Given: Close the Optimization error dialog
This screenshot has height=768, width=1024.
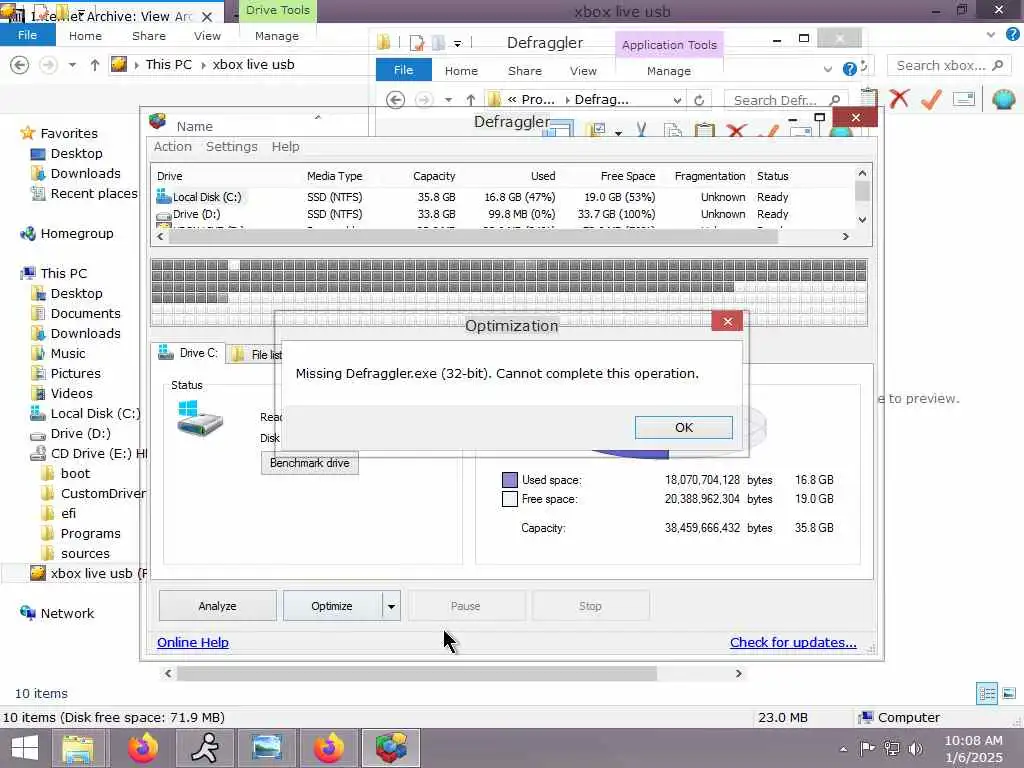Looking at the screenshot, I should click(727, 321).
